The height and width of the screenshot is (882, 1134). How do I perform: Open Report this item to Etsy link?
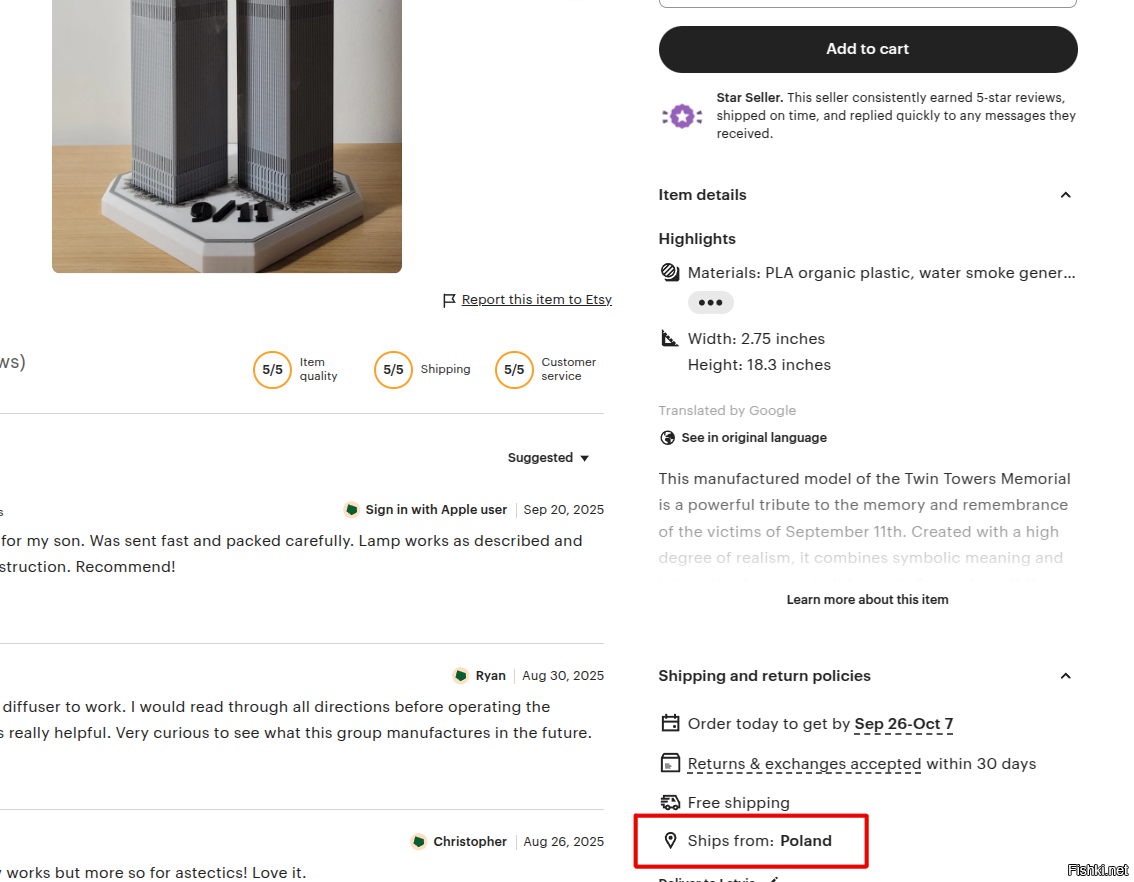tap(536, 300)
